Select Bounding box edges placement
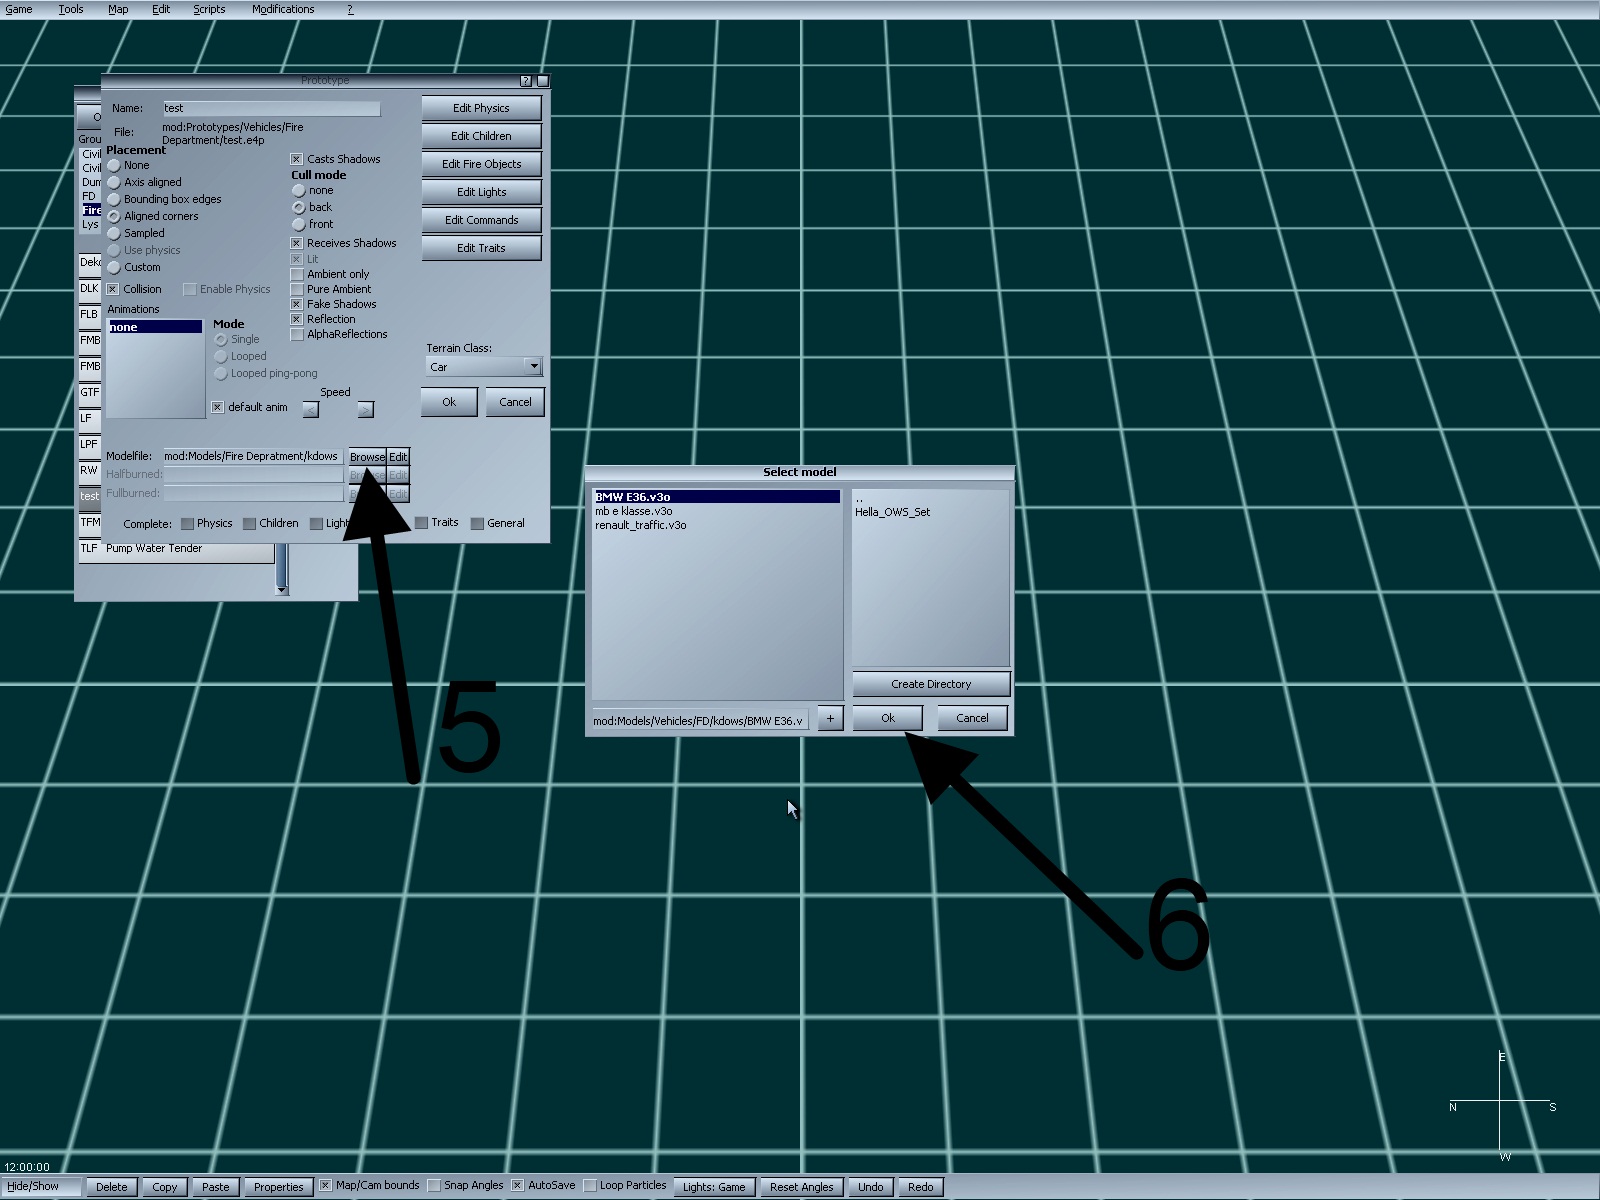Viewport: 1600px width, 1200px height. (114, 200)
